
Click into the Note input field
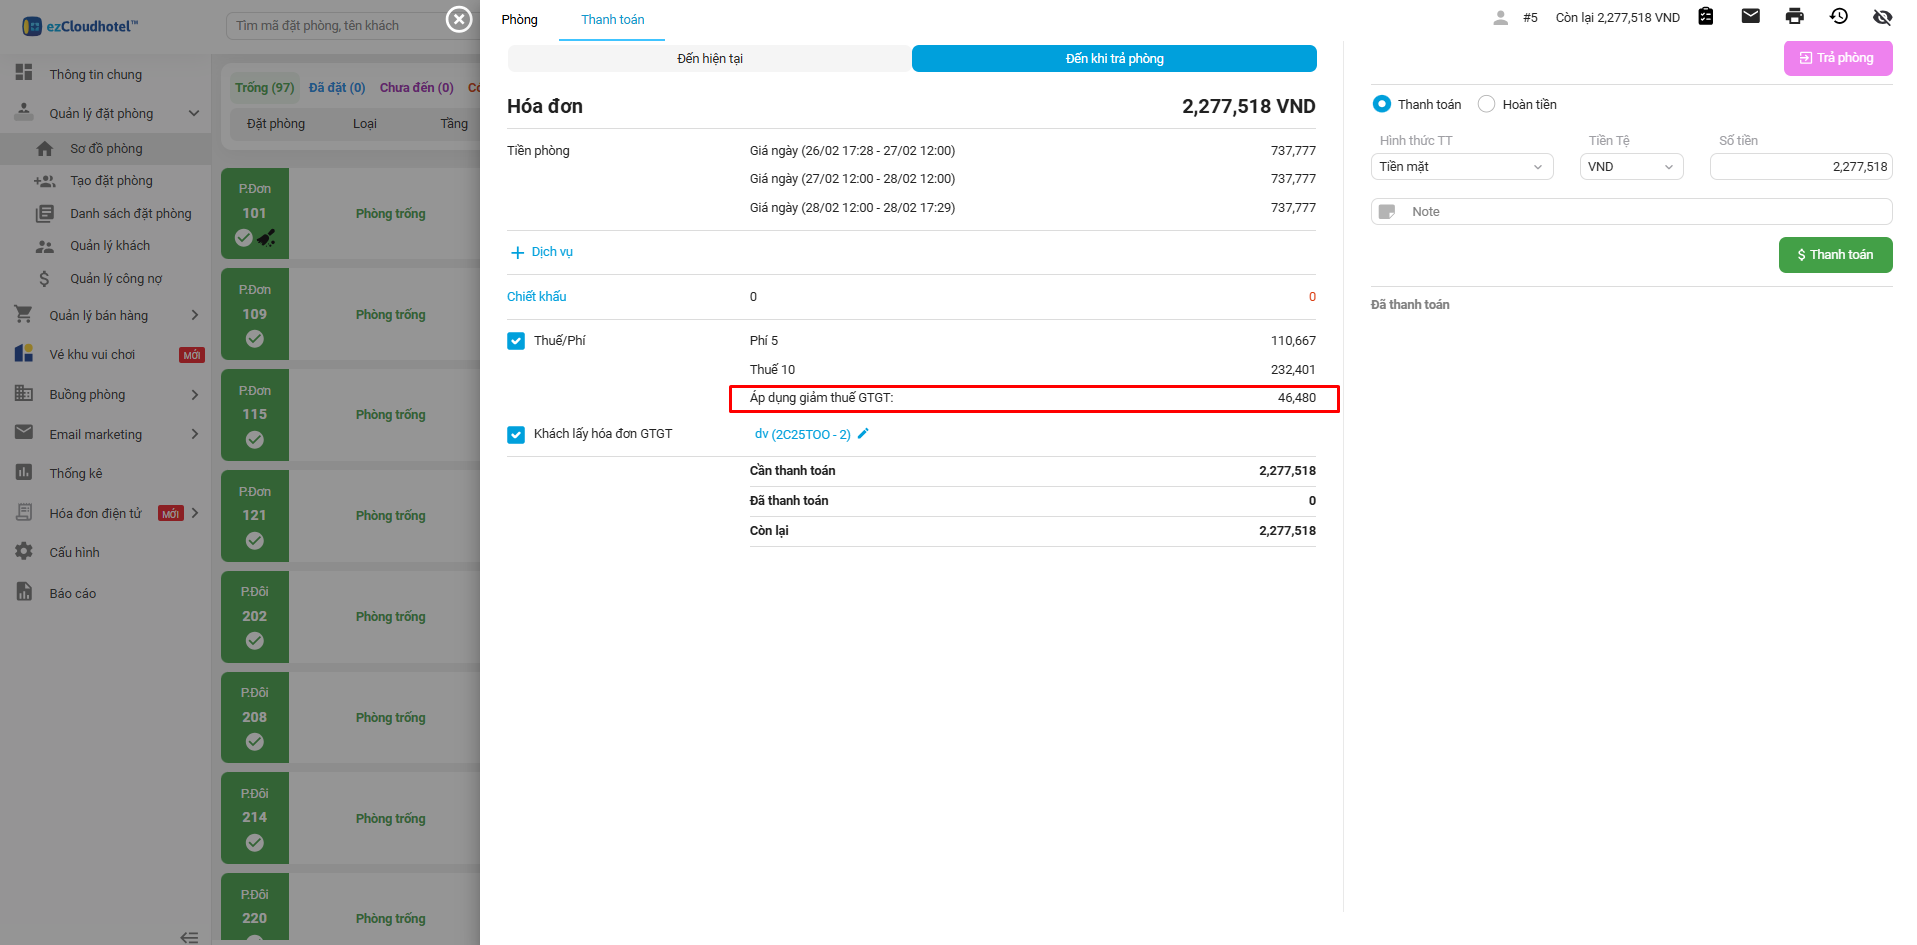(1640, 212)
